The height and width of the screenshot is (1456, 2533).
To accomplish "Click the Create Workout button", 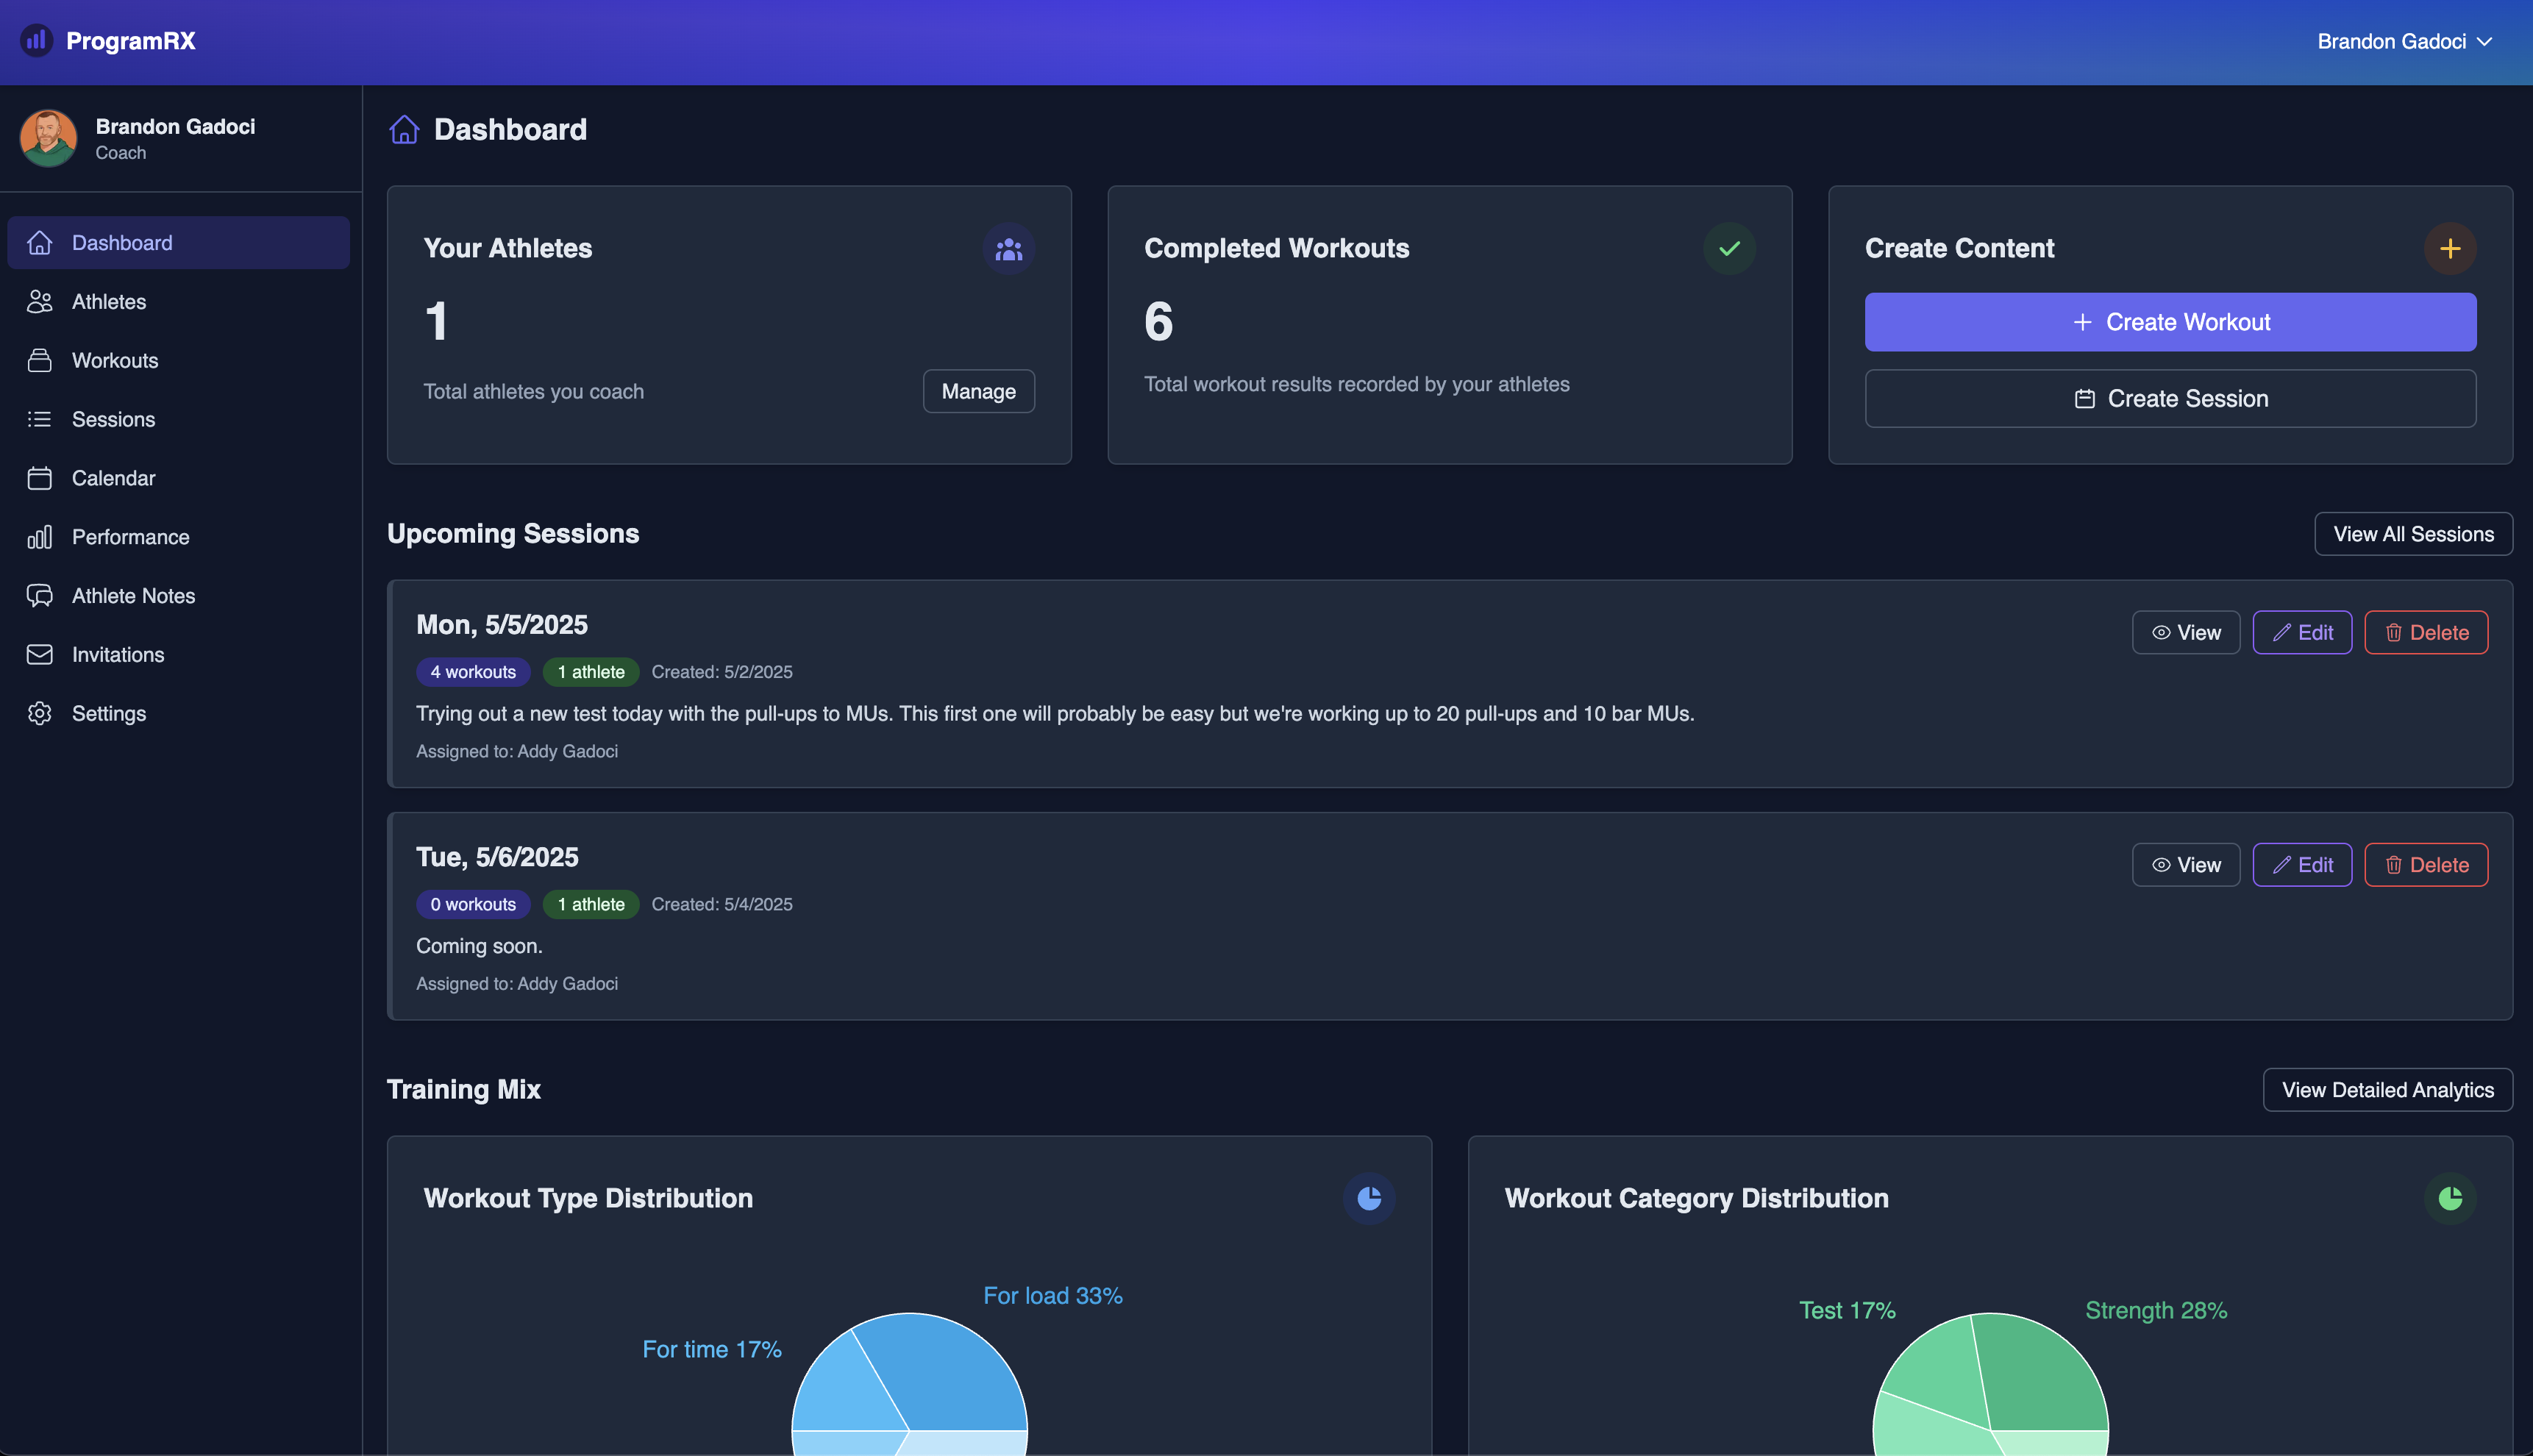I will [2170, 322].
